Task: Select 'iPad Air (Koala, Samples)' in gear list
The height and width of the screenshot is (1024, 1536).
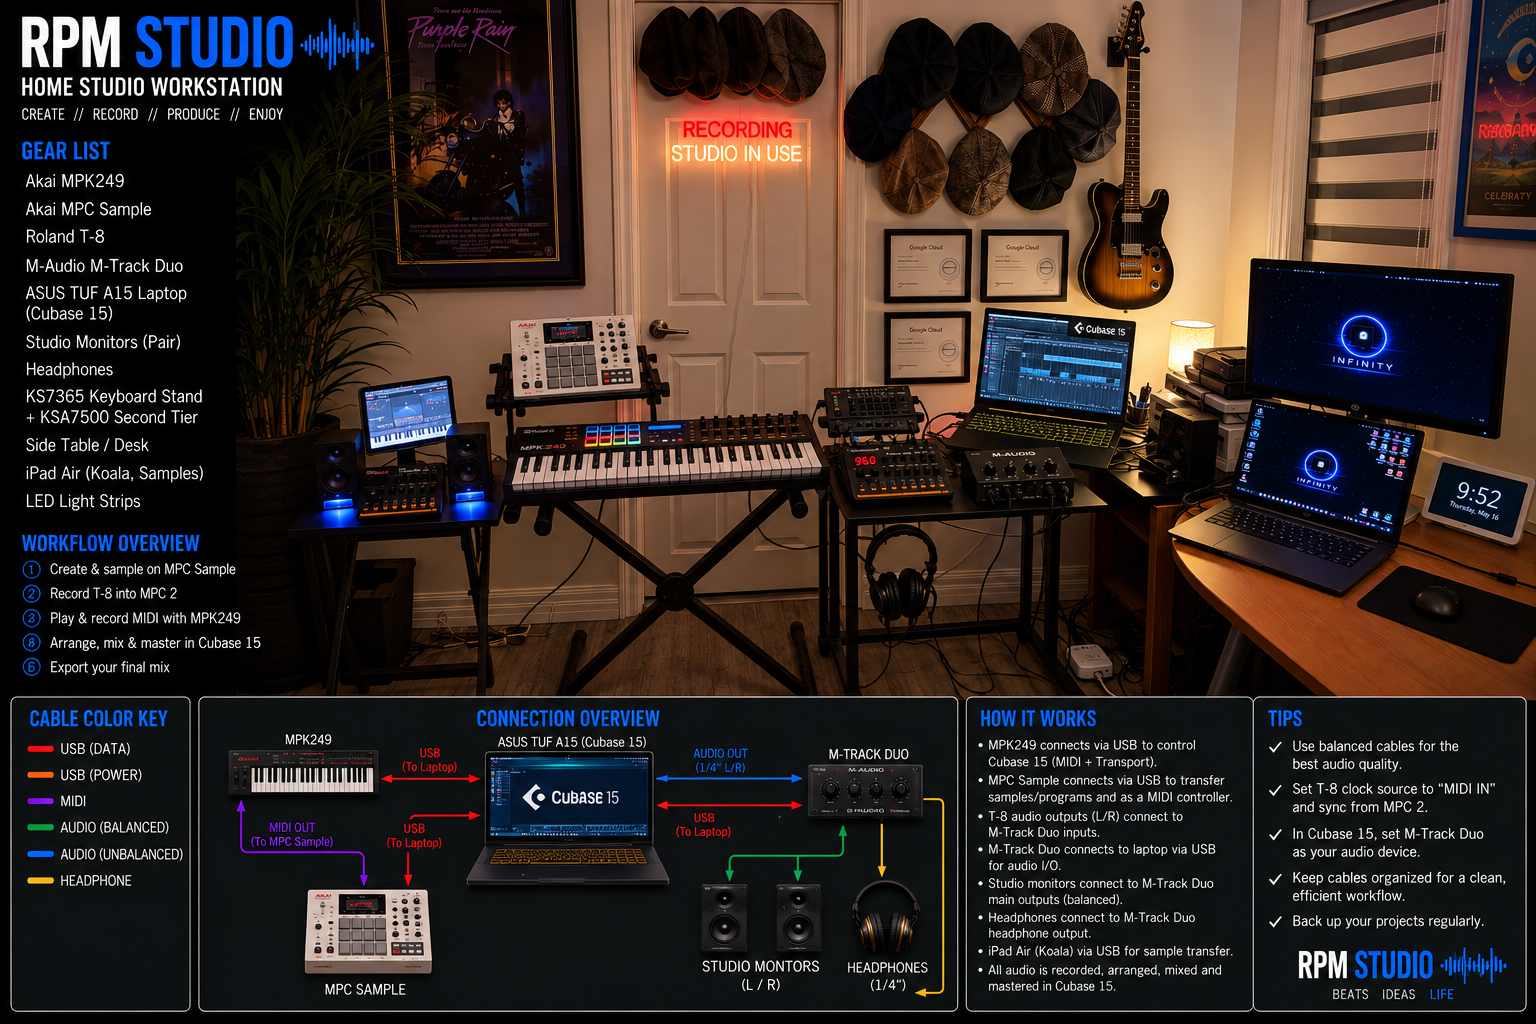Action: click(114, 473)
